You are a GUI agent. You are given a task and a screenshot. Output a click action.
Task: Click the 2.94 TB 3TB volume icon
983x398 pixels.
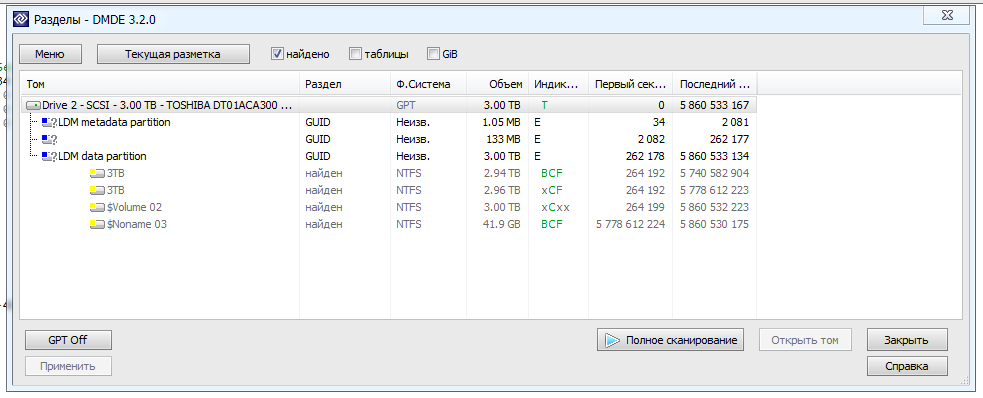coord(97,174)
